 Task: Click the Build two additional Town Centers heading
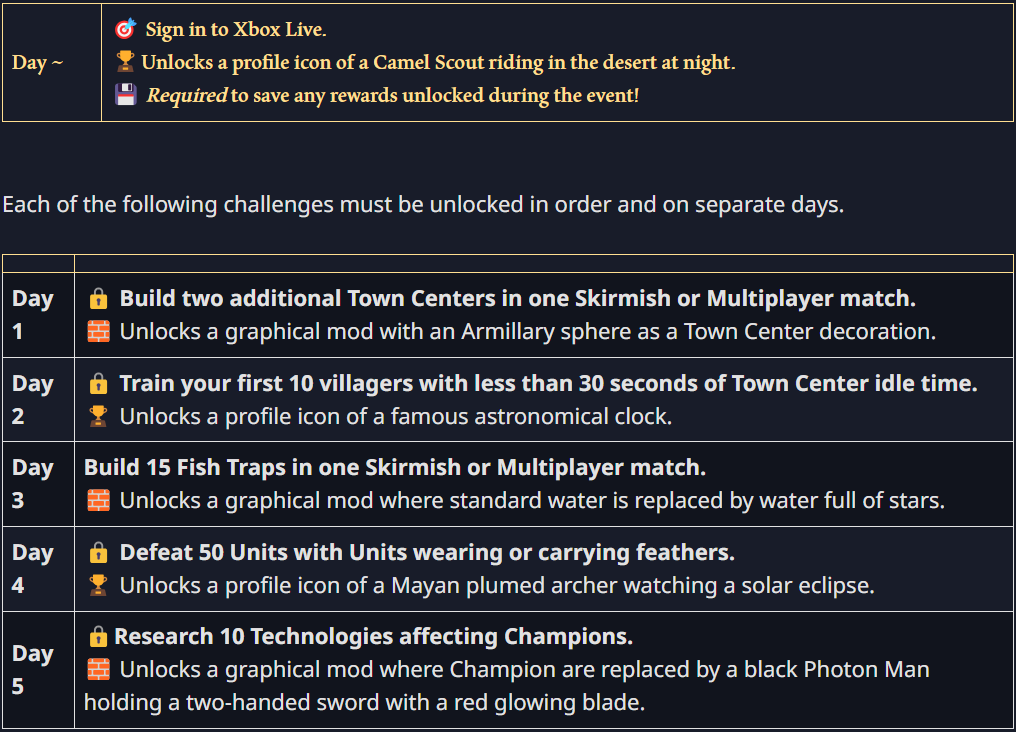point(517,299)
